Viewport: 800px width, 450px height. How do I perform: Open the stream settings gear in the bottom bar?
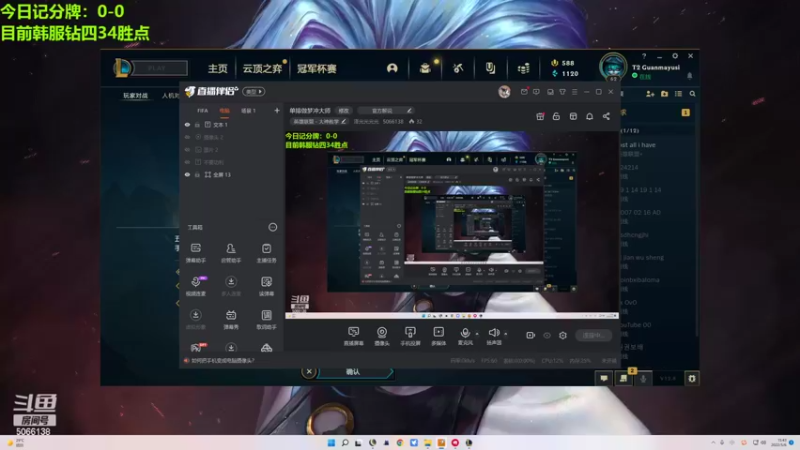563,335
